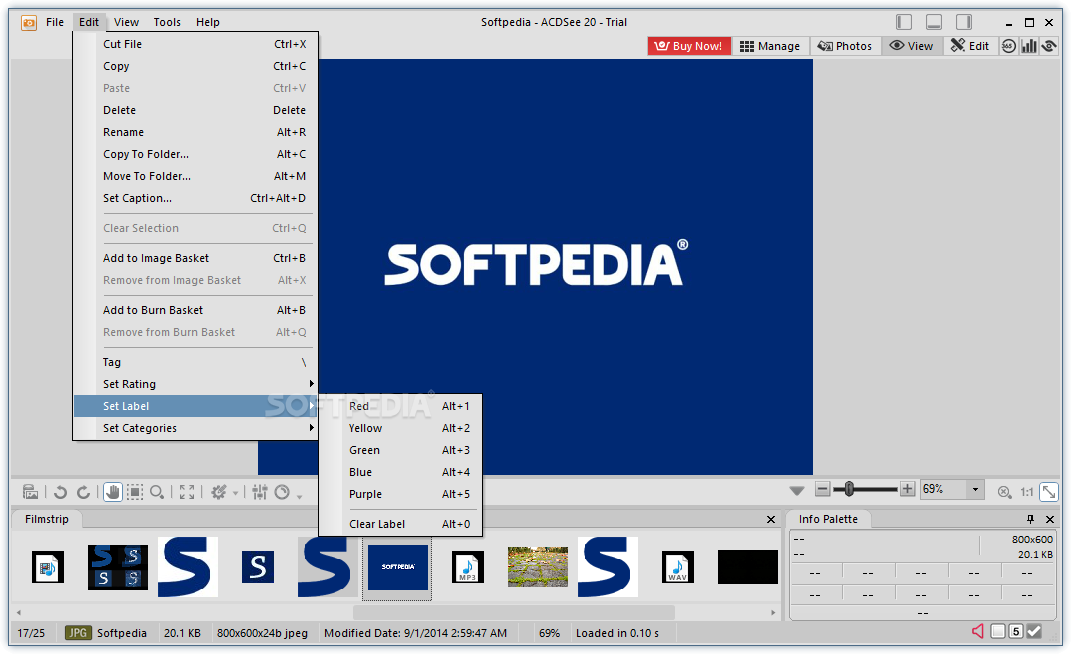Toggle the bottom panel layout button

[x=934, y=22]
